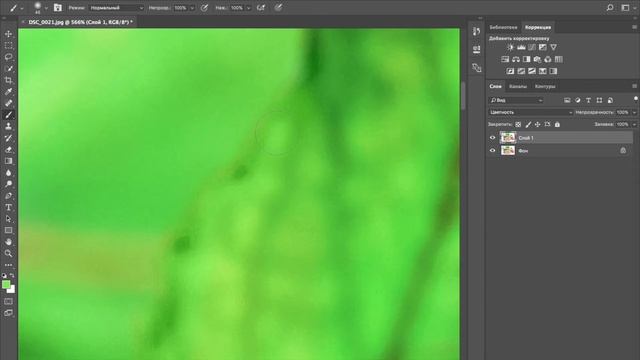
Task: Add a Color Balance adjustment
Action: pos(516,59)
